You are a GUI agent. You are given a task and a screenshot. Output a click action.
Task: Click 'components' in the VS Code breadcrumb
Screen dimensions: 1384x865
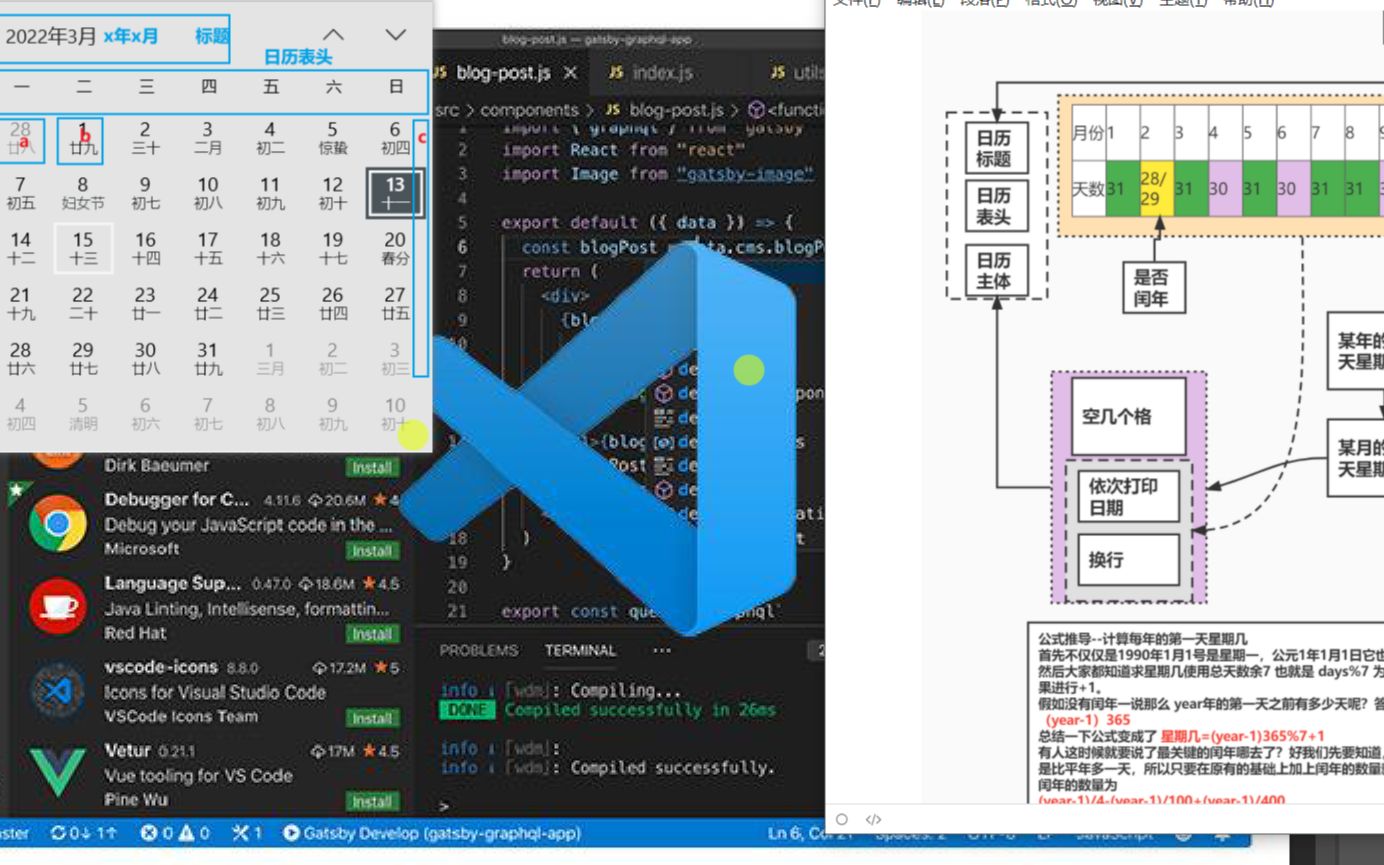[x=530, y=110]
